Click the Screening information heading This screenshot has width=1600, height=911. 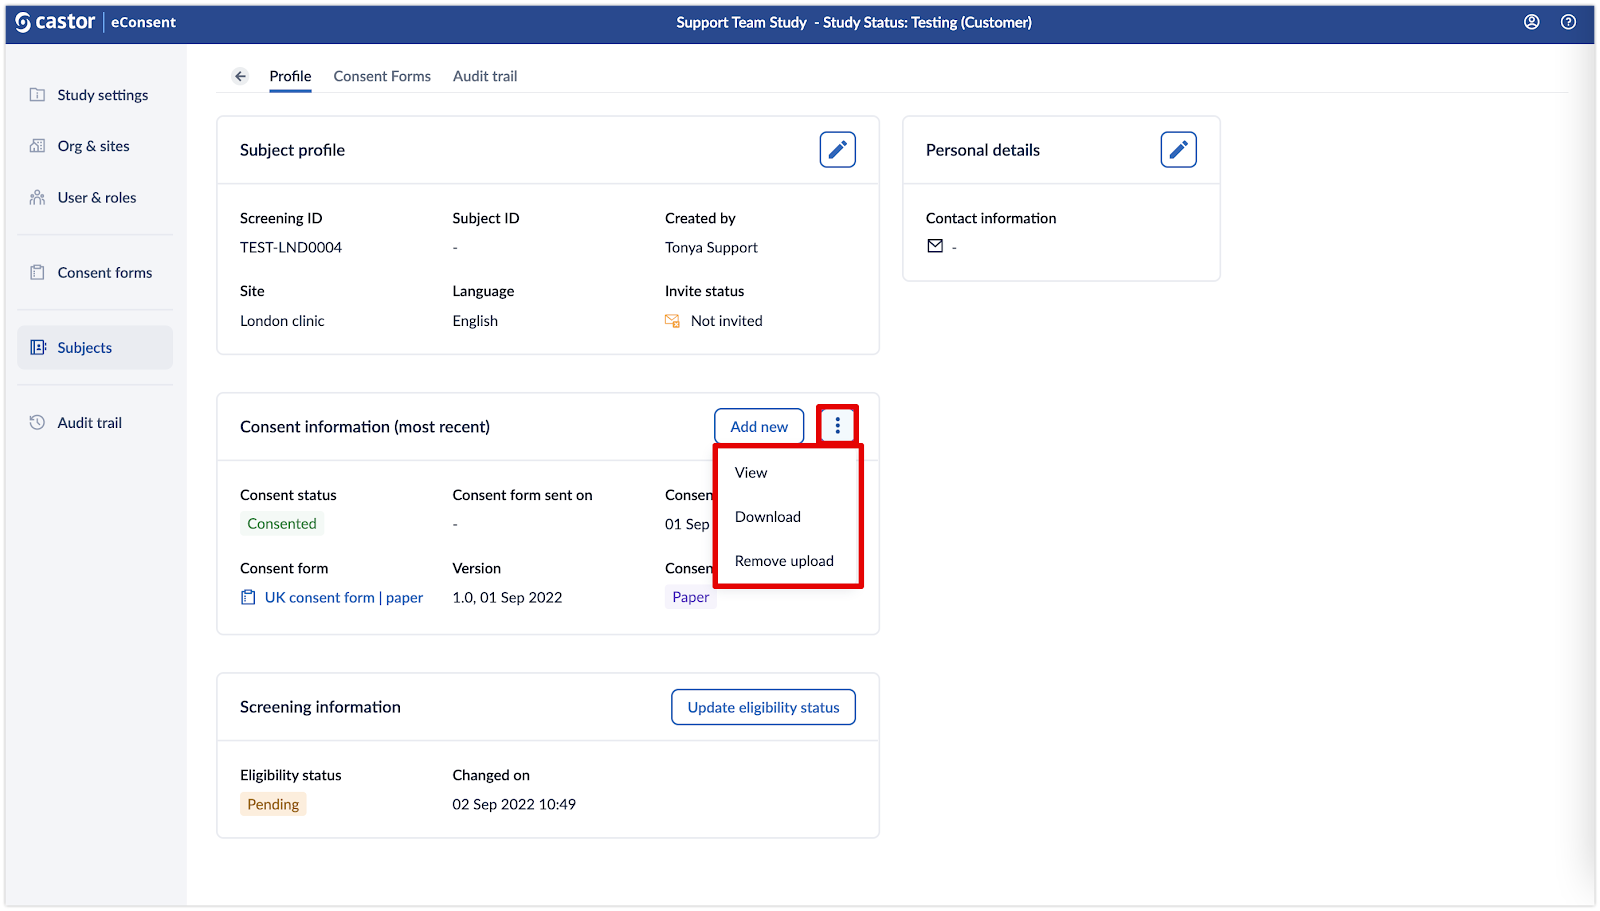[320, 707]
